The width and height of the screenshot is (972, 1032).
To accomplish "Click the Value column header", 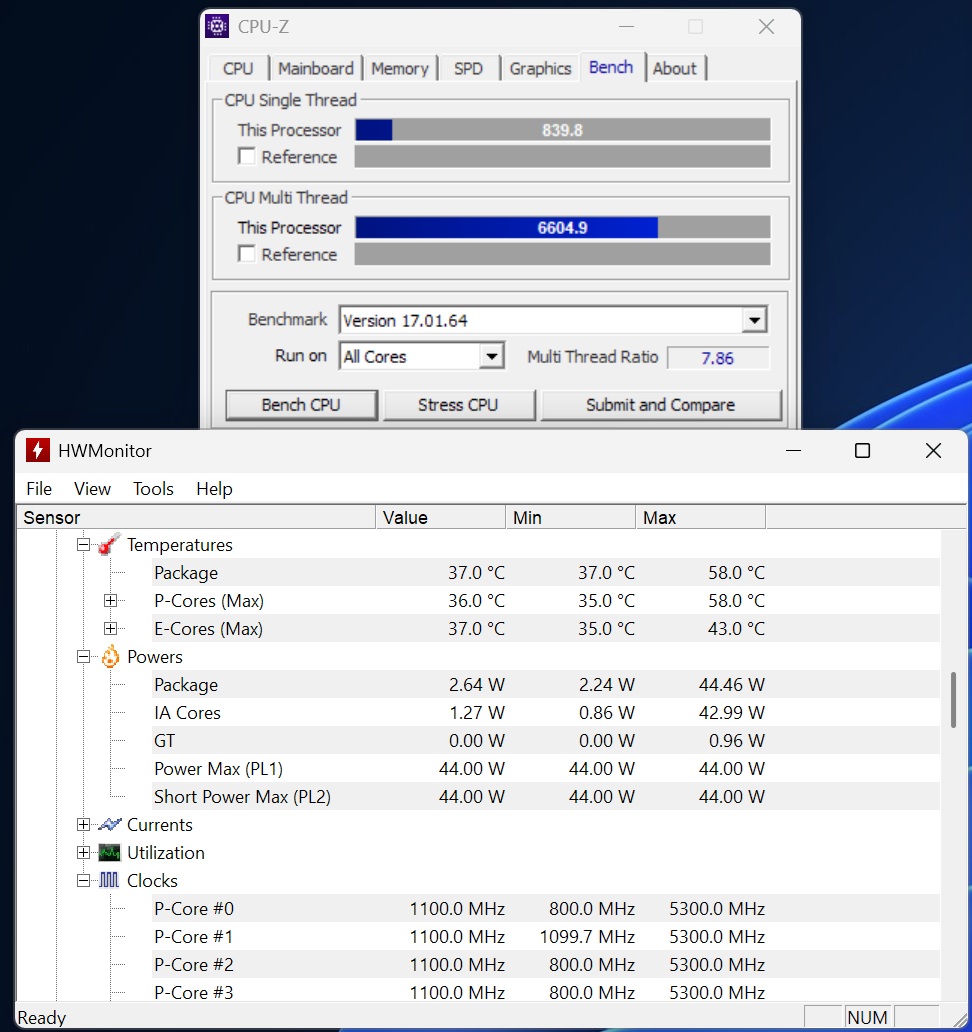I will [440, 517].
